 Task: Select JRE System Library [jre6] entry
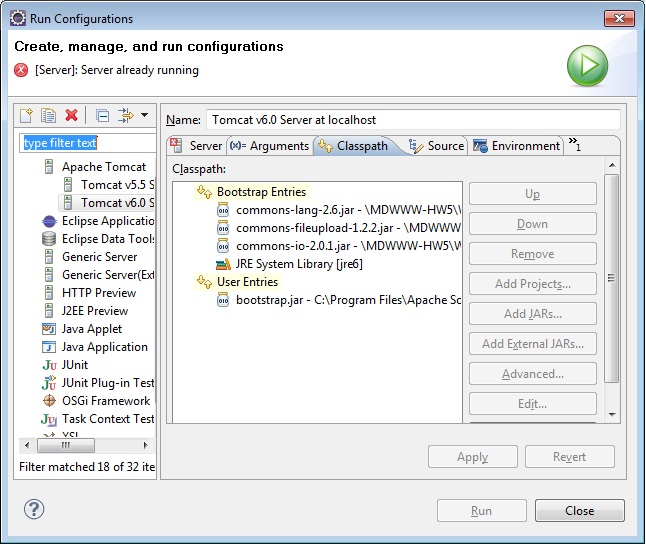[299, 264]
